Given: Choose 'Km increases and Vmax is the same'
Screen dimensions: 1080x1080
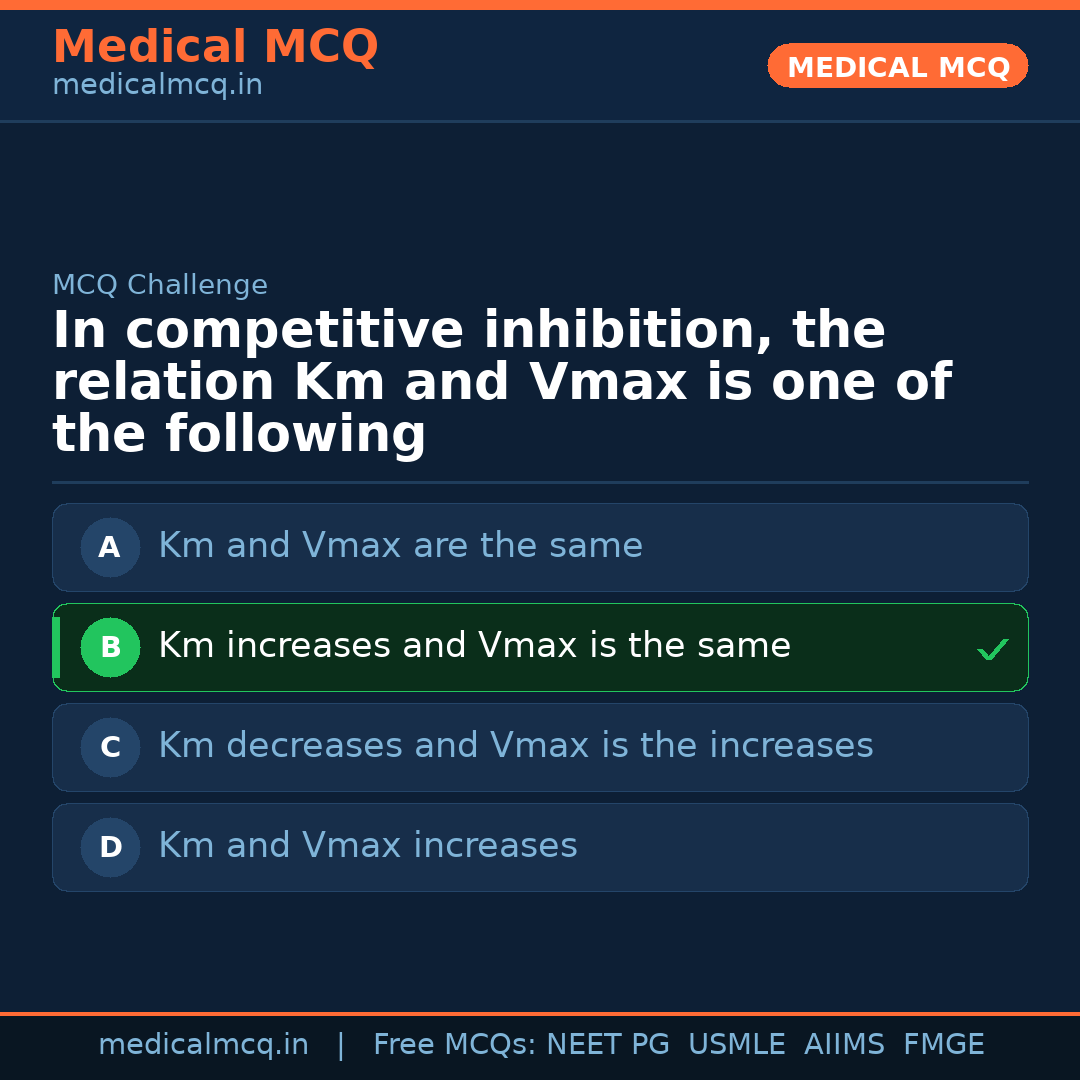Looking at the screenshot, I should pyautogui.click(x=474, y=646).
